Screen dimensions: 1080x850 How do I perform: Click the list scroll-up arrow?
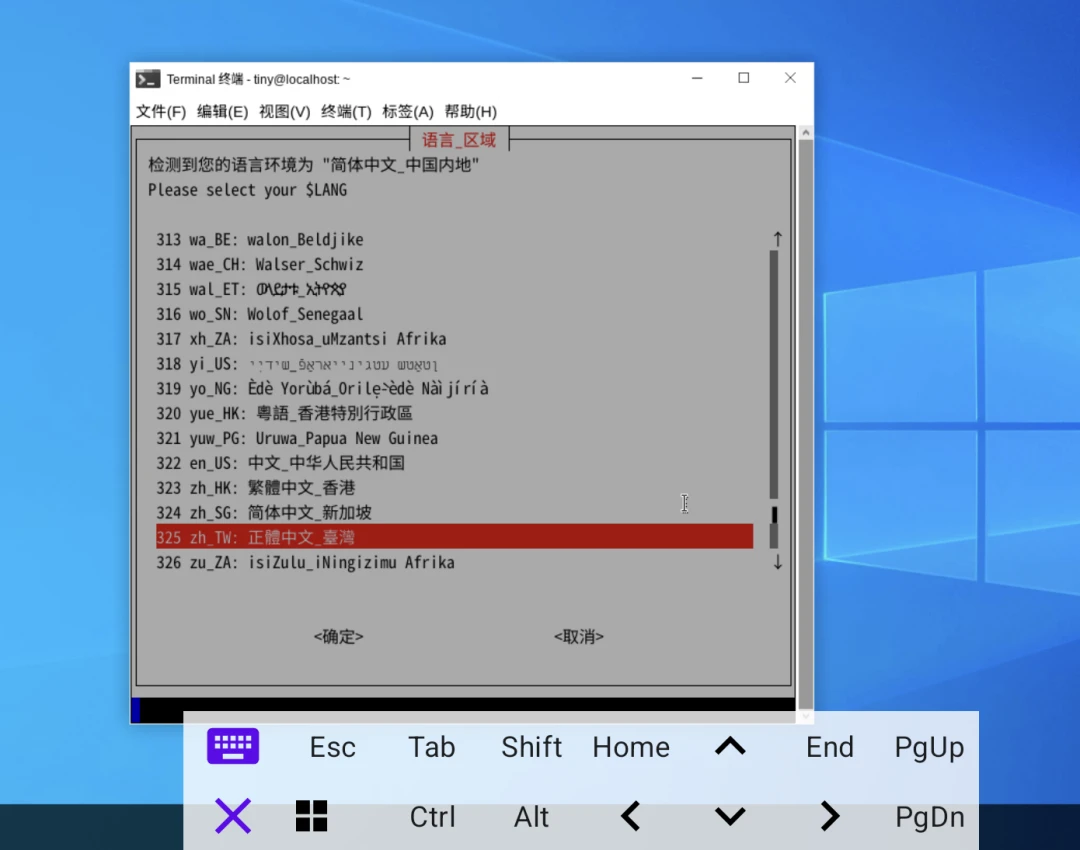(x=777, y=239)
